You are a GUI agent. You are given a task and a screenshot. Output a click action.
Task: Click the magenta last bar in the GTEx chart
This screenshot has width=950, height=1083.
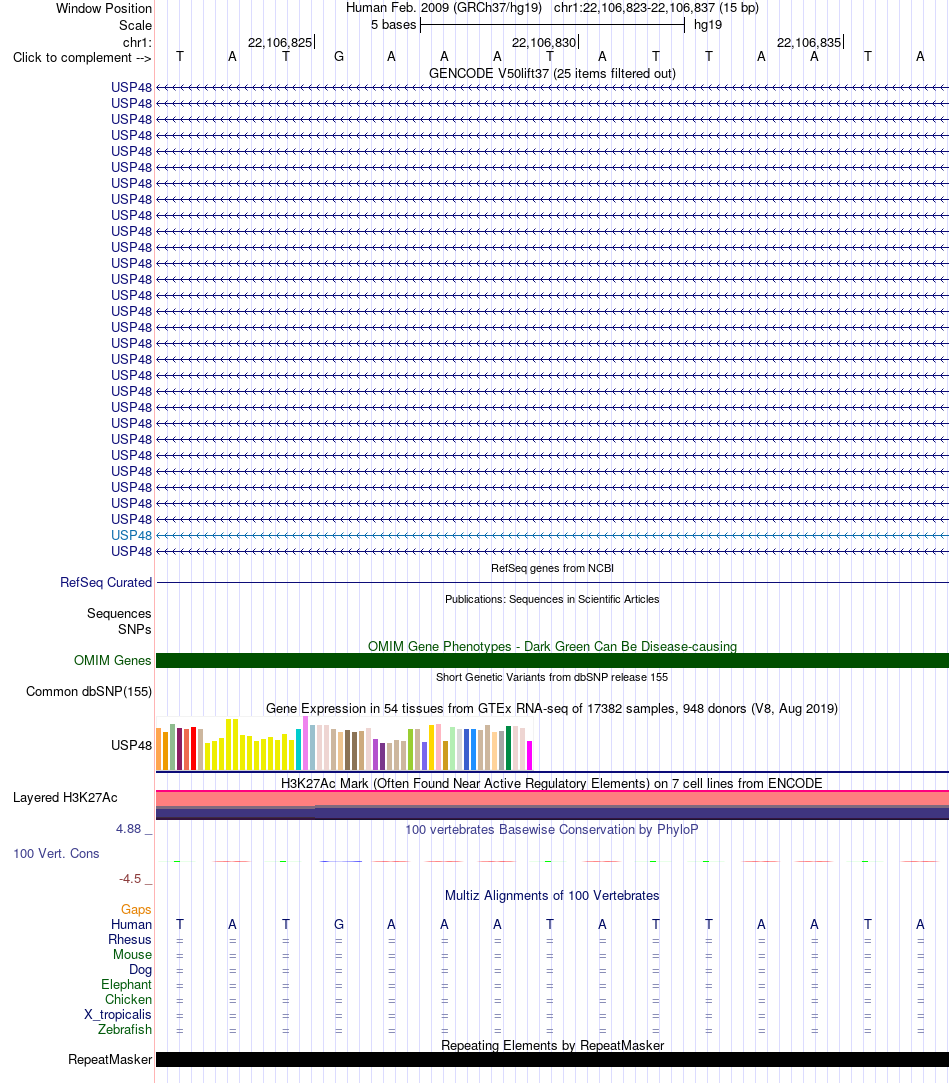[530, 756]
